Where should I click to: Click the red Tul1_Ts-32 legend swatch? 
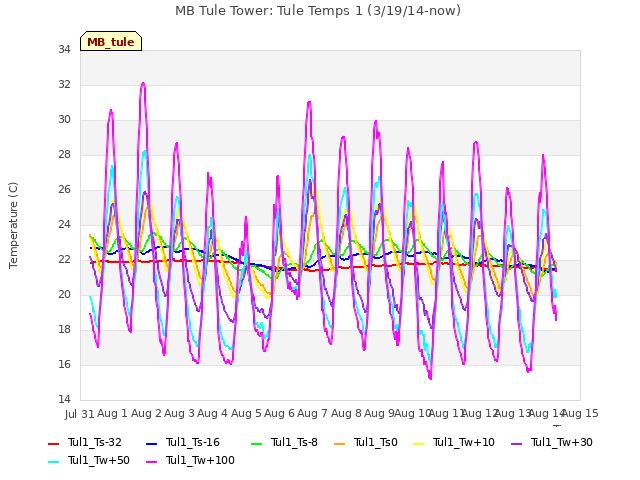click(x=53, y=443)
